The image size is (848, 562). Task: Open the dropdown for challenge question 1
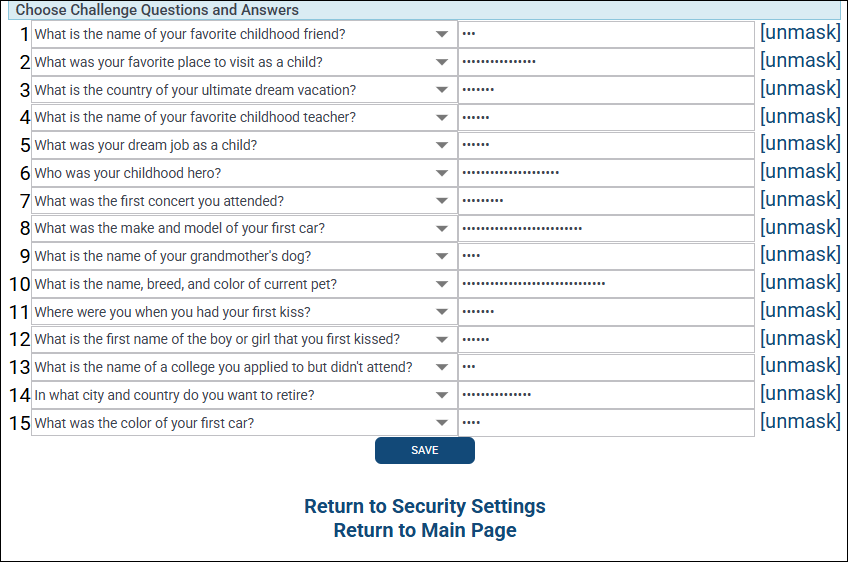(244, 34)
